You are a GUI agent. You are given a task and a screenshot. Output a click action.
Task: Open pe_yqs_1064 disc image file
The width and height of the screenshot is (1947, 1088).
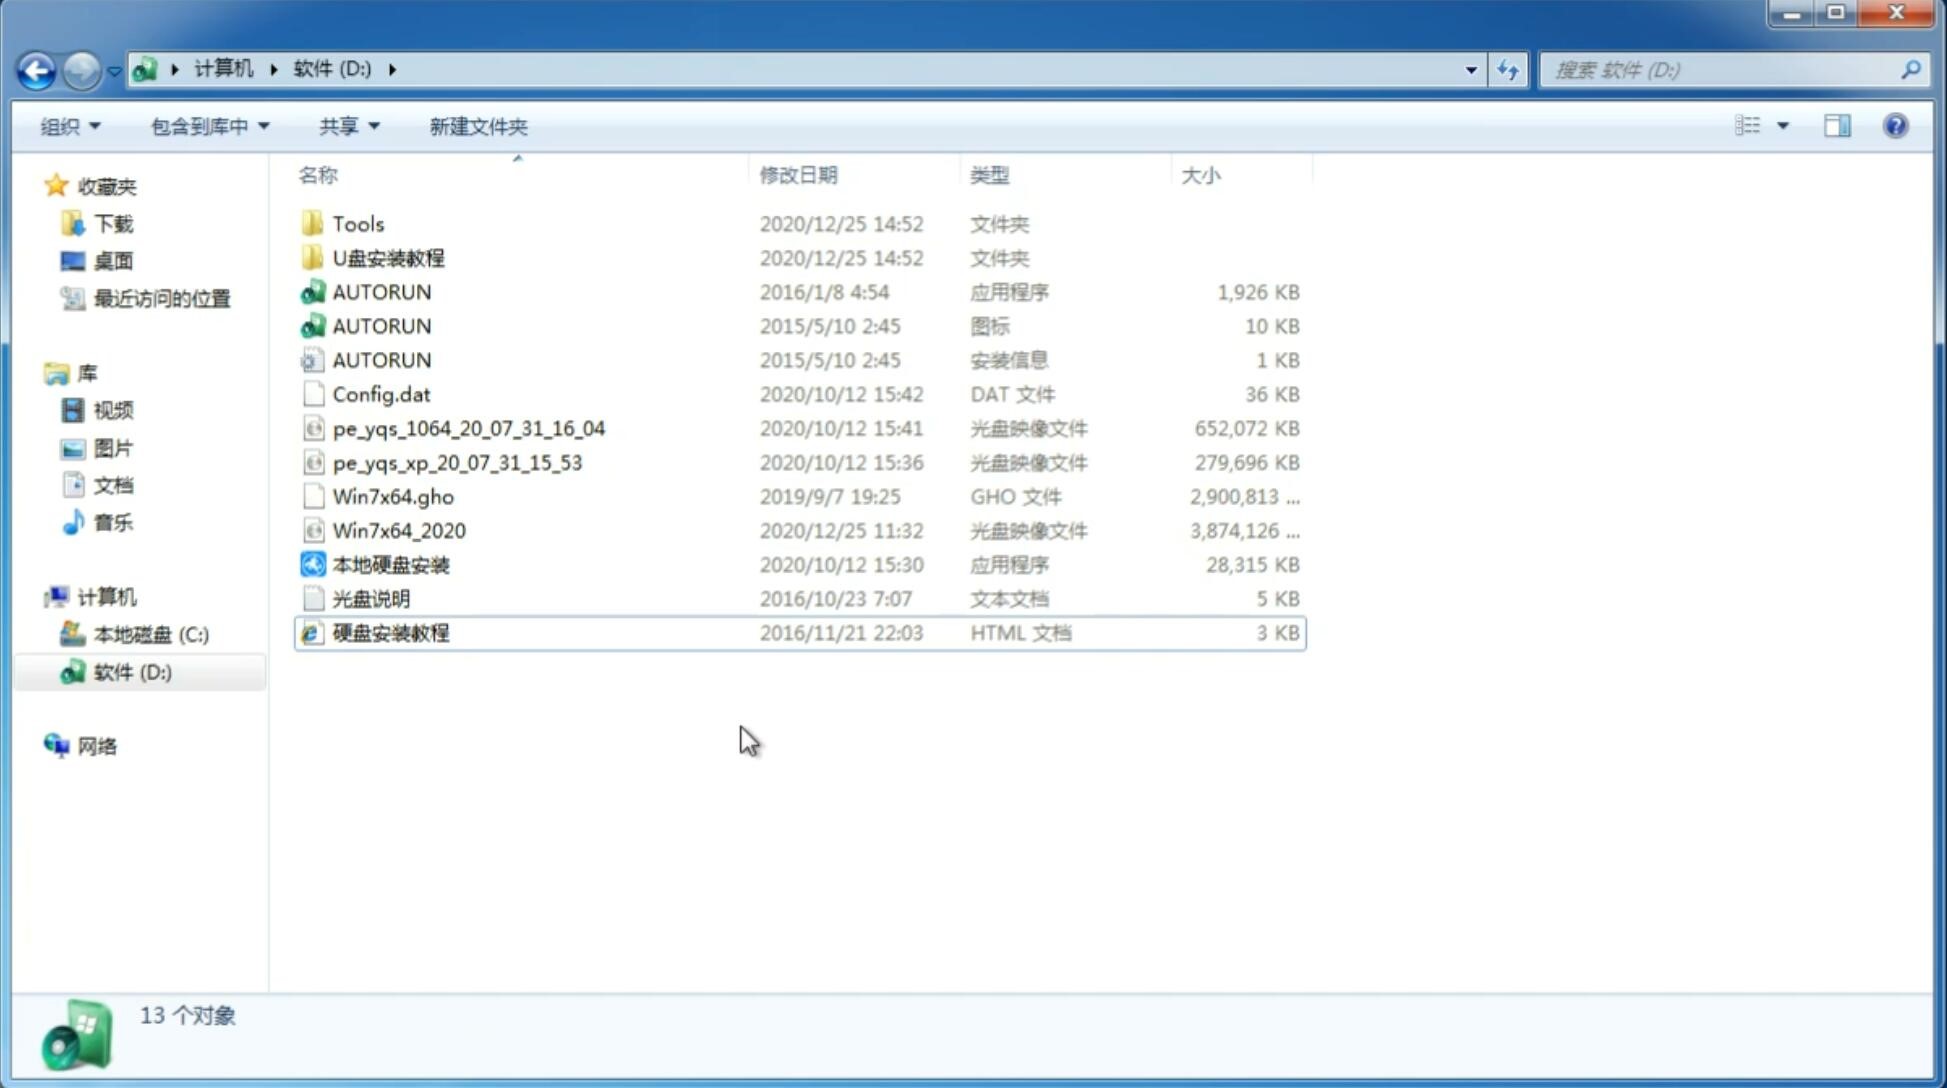(468, 428)
